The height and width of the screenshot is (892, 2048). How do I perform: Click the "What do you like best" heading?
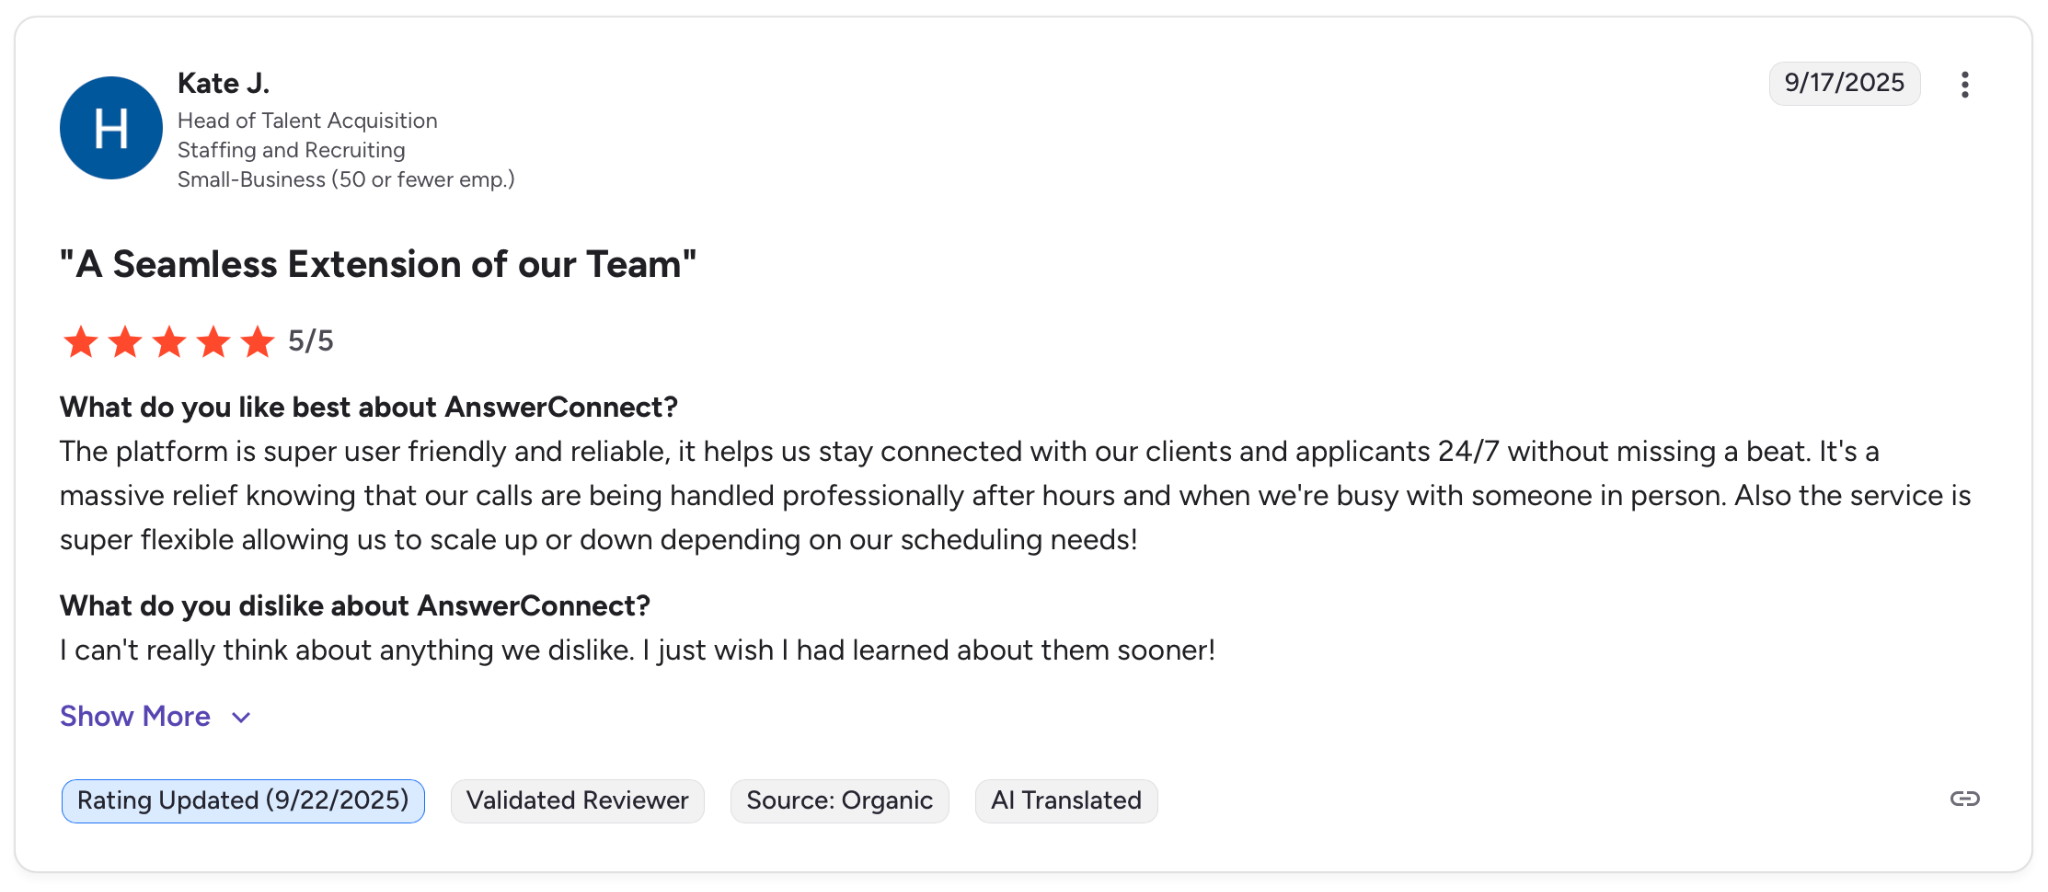(368, 408)
